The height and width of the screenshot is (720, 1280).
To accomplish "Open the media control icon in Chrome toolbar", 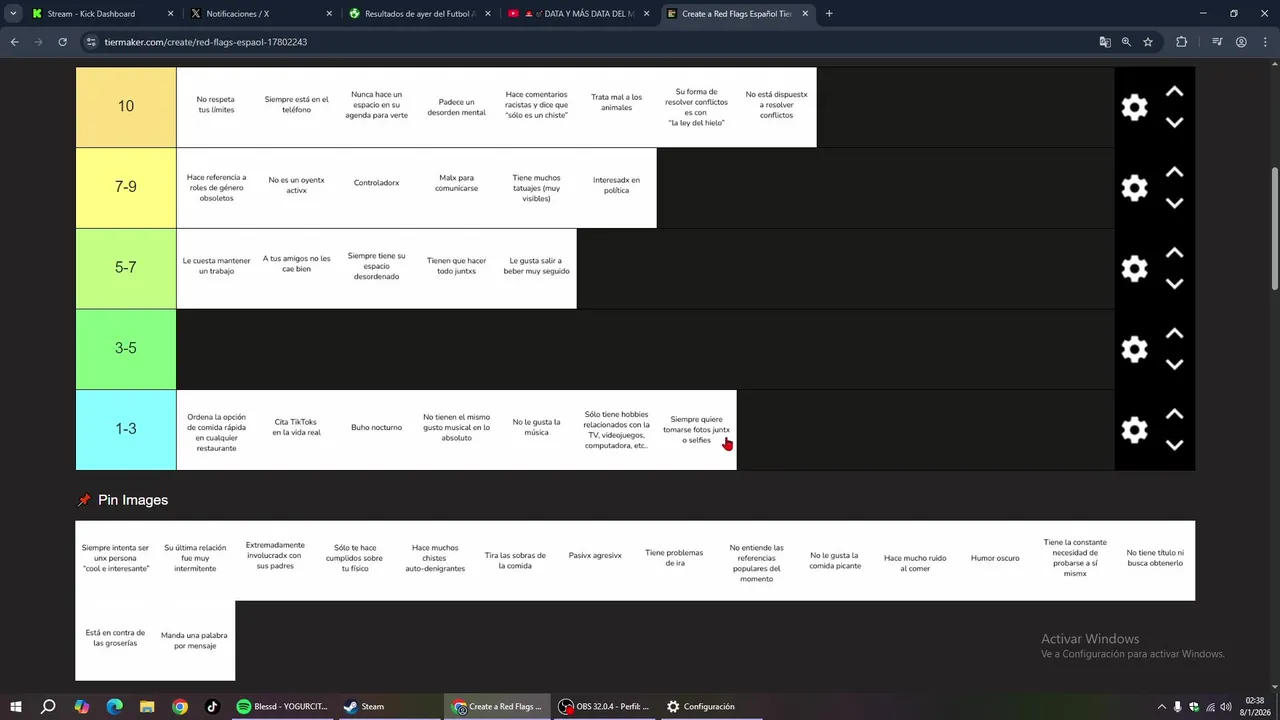I will [1217, 42].
